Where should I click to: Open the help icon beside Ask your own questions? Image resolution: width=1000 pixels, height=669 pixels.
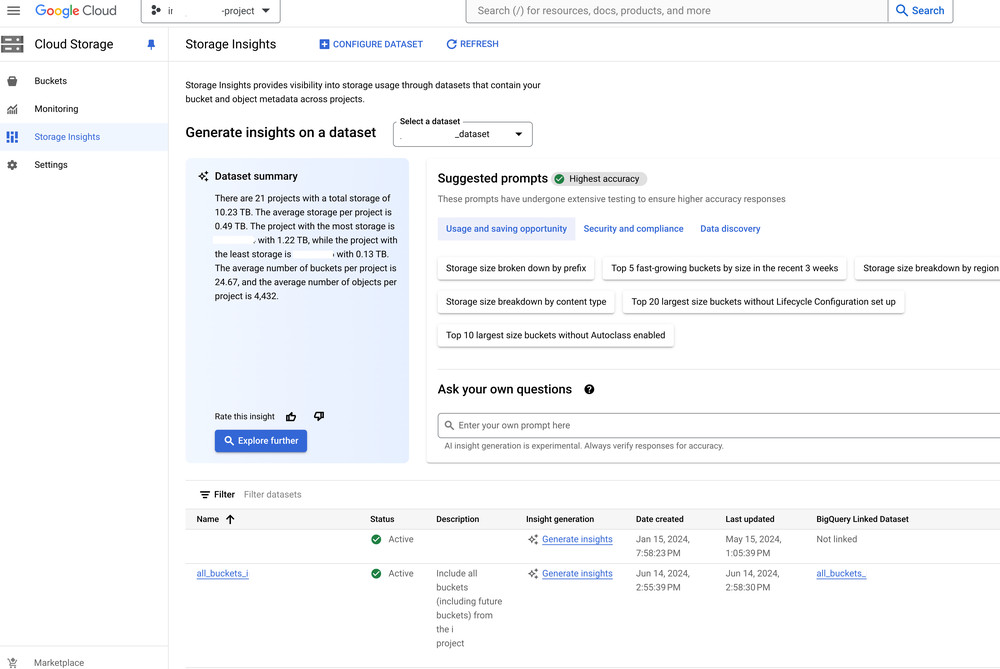point(589,390)
